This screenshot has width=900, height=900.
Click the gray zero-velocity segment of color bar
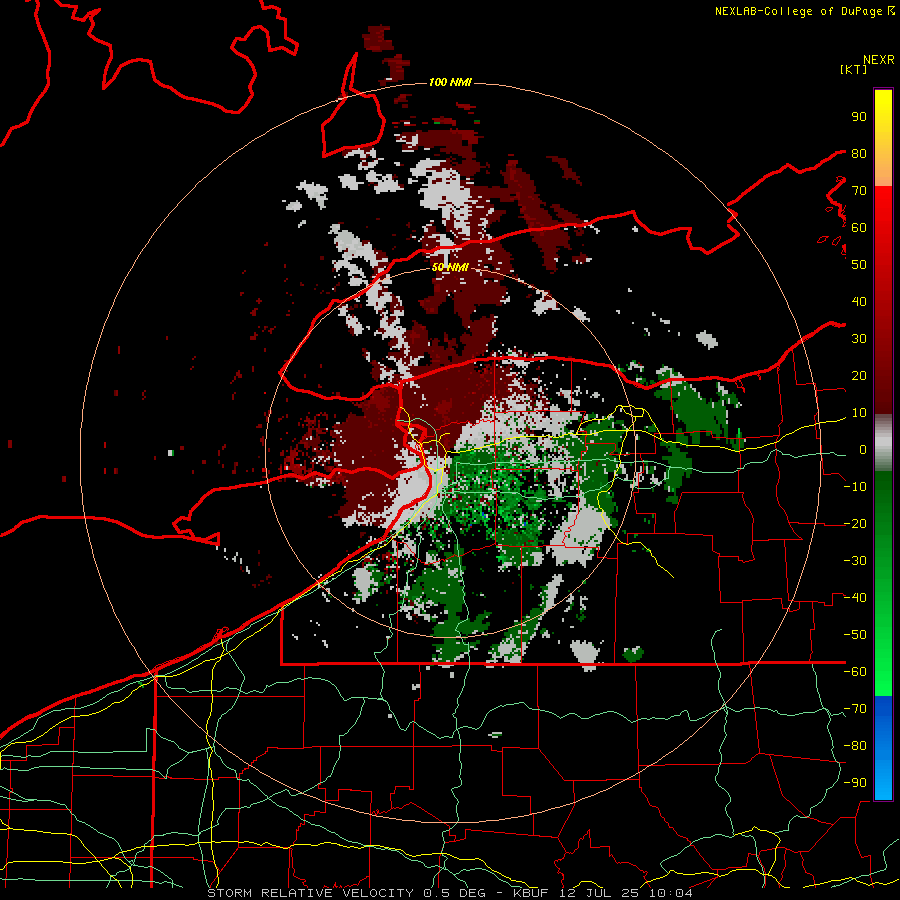pos(883,443)
